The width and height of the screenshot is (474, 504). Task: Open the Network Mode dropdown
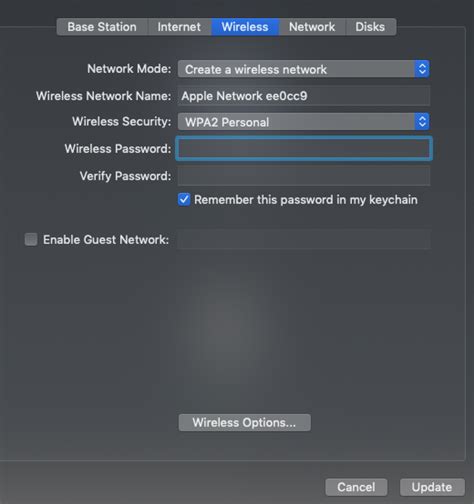(x=303, y=69)
